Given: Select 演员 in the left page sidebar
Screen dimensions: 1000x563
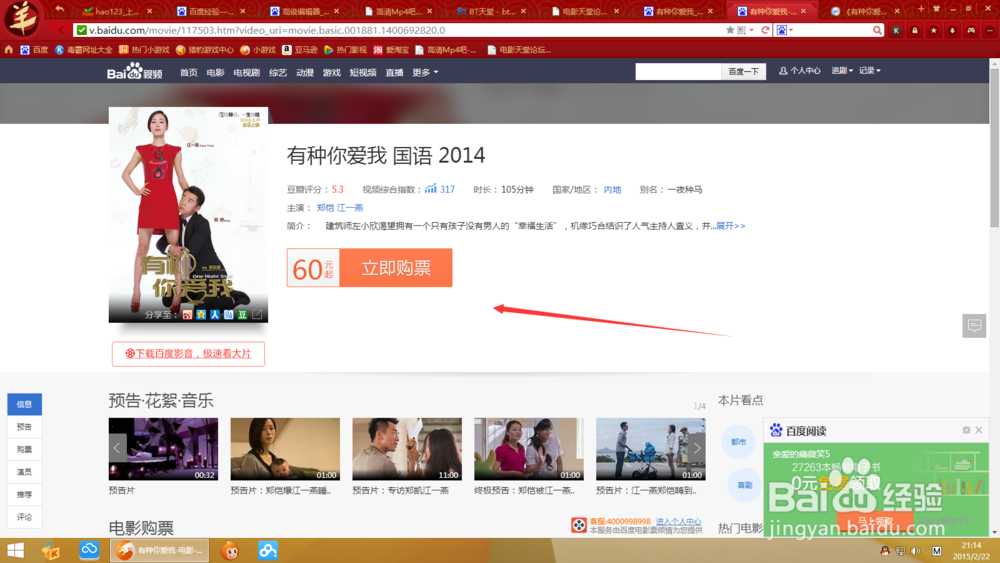Looking at the screenshot, I should (x=24, y=472).
